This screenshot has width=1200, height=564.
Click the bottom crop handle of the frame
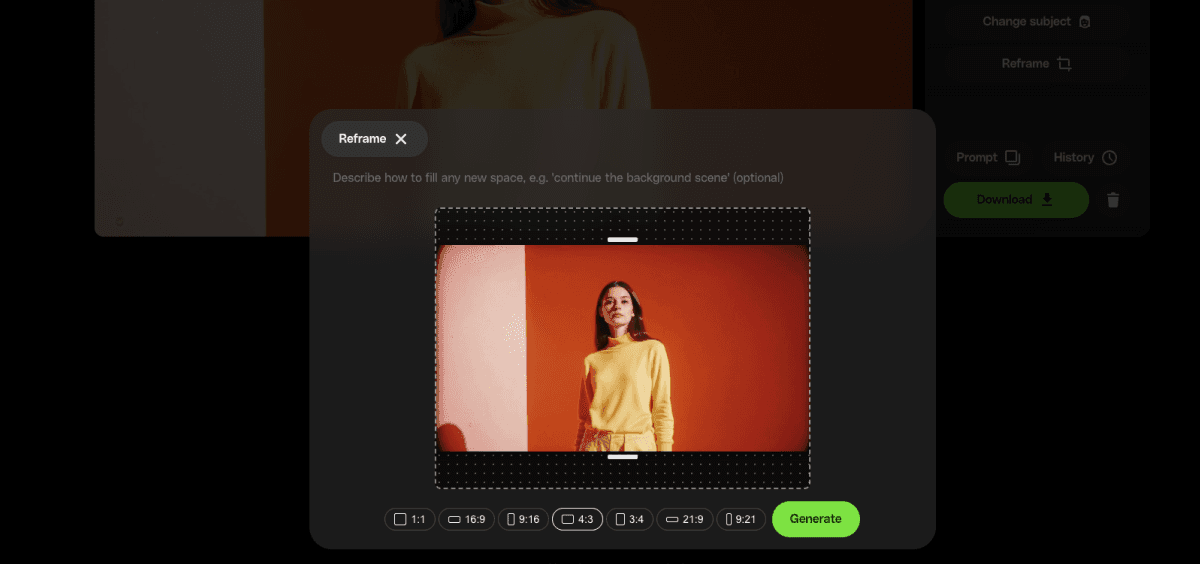[622, 457]
